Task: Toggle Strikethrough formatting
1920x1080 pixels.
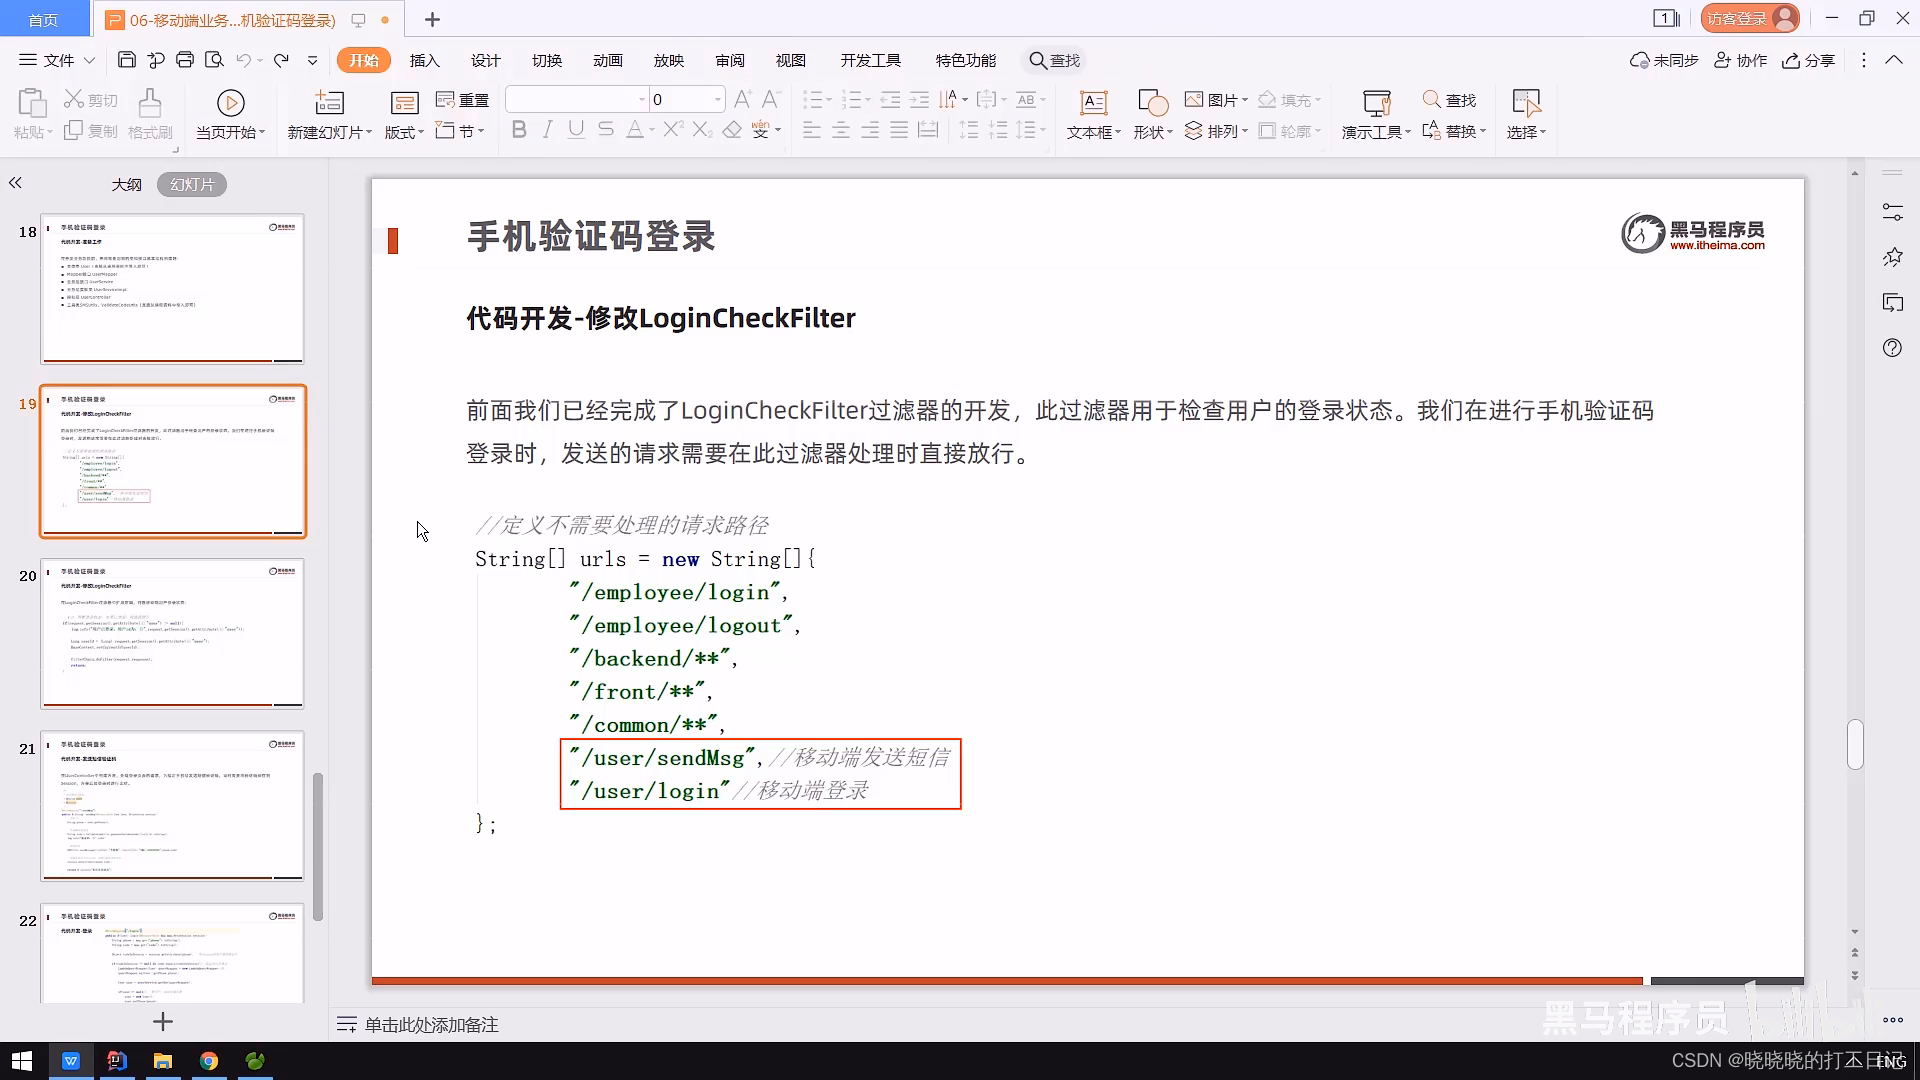Action: pos(605,130)
